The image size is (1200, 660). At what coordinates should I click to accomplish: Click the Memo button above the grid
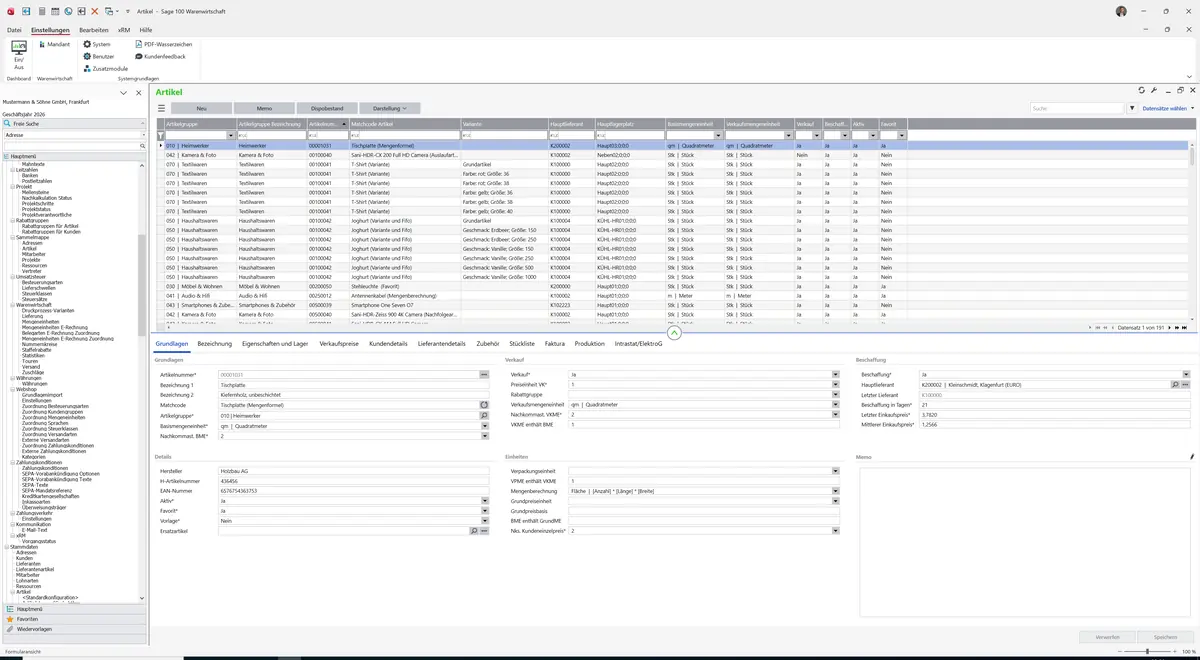pos(264,108)
